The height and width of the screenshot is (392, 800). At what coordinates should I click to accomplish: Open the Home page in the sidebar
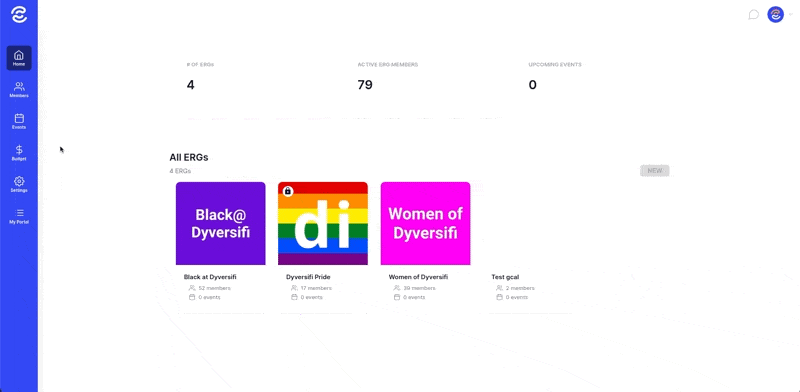click(x=19, y=58)
